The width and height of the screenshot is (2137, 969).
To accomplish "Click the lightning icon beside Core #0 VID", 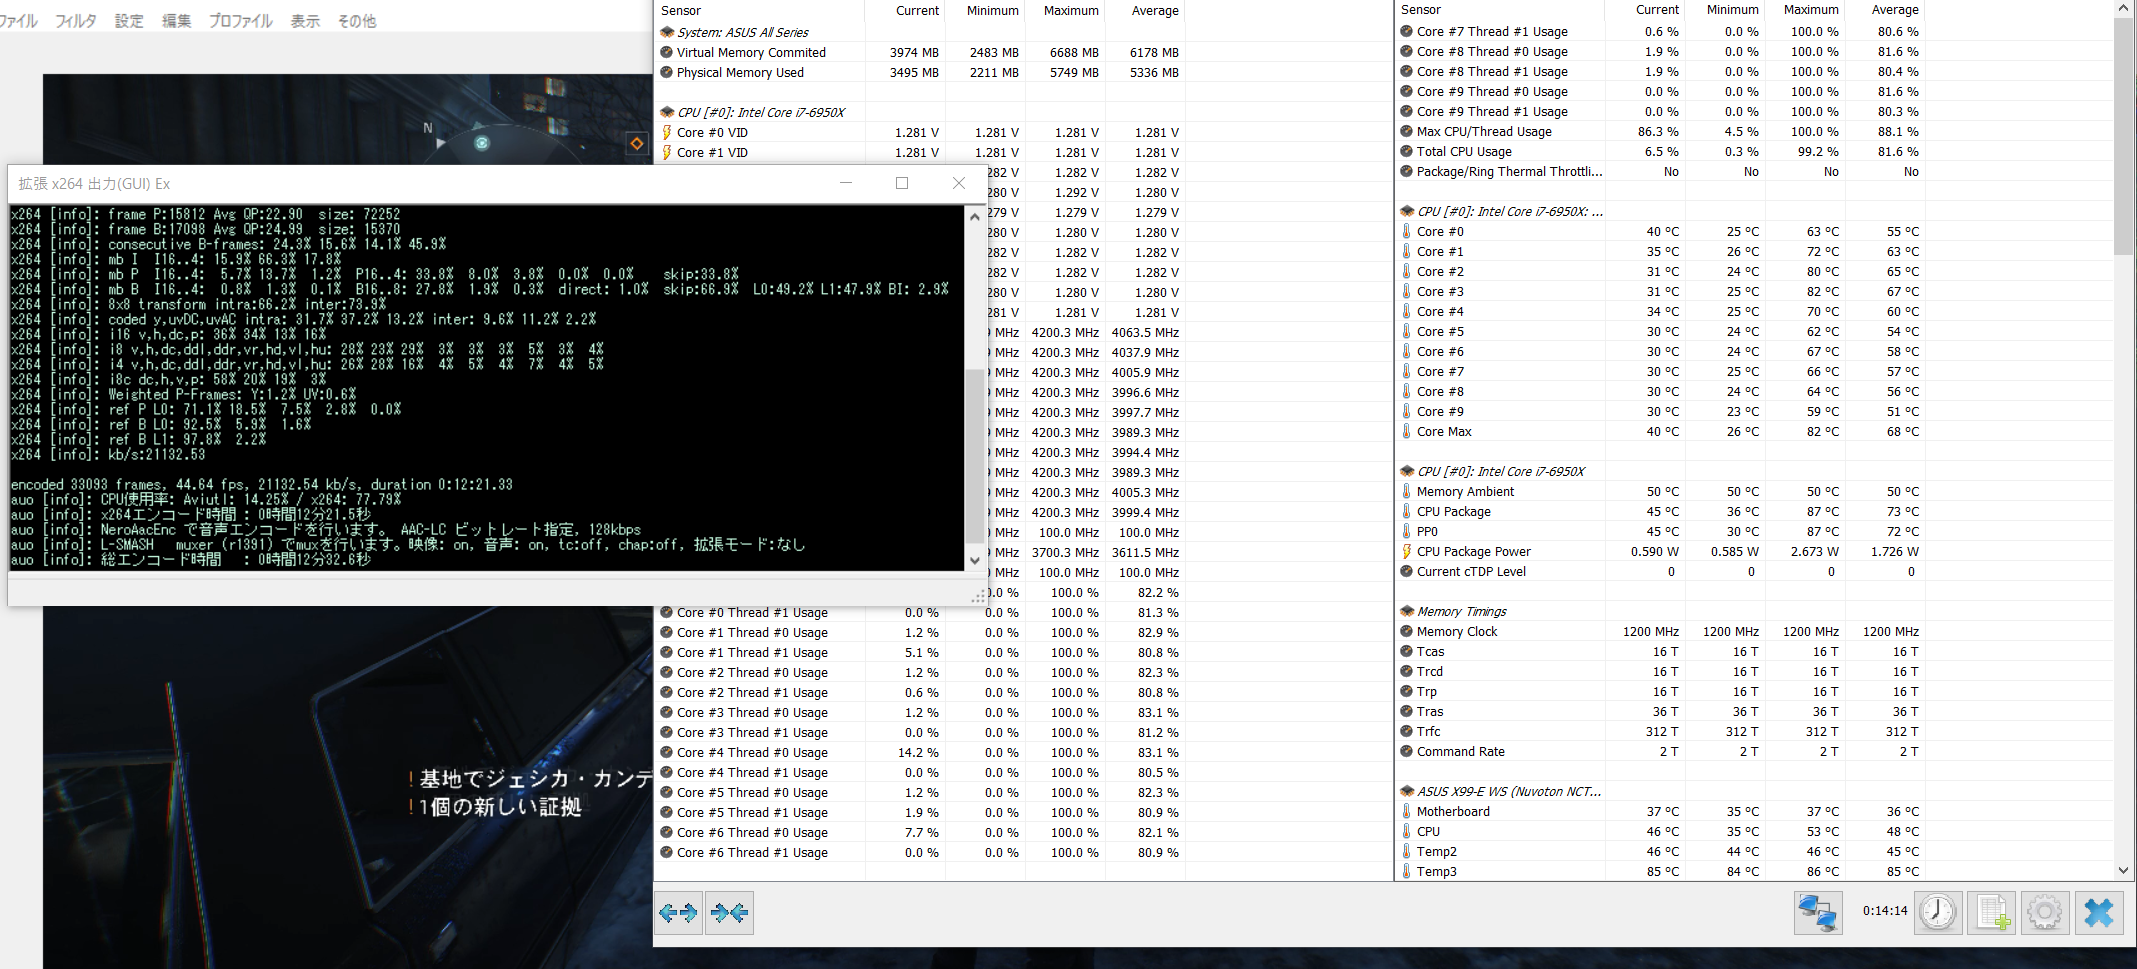I will [x=667, y=132].
